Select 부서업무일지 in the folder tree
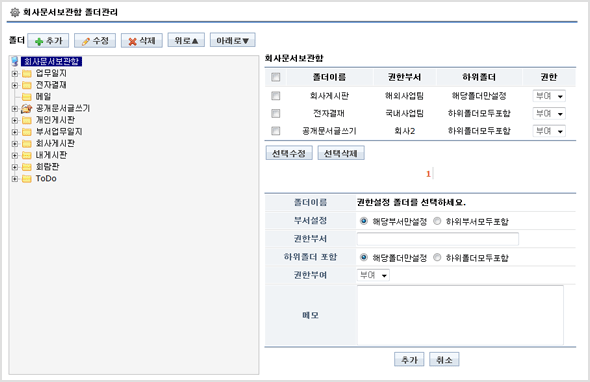The width and height of the screenshot is (590, 382). pos(59,132)
